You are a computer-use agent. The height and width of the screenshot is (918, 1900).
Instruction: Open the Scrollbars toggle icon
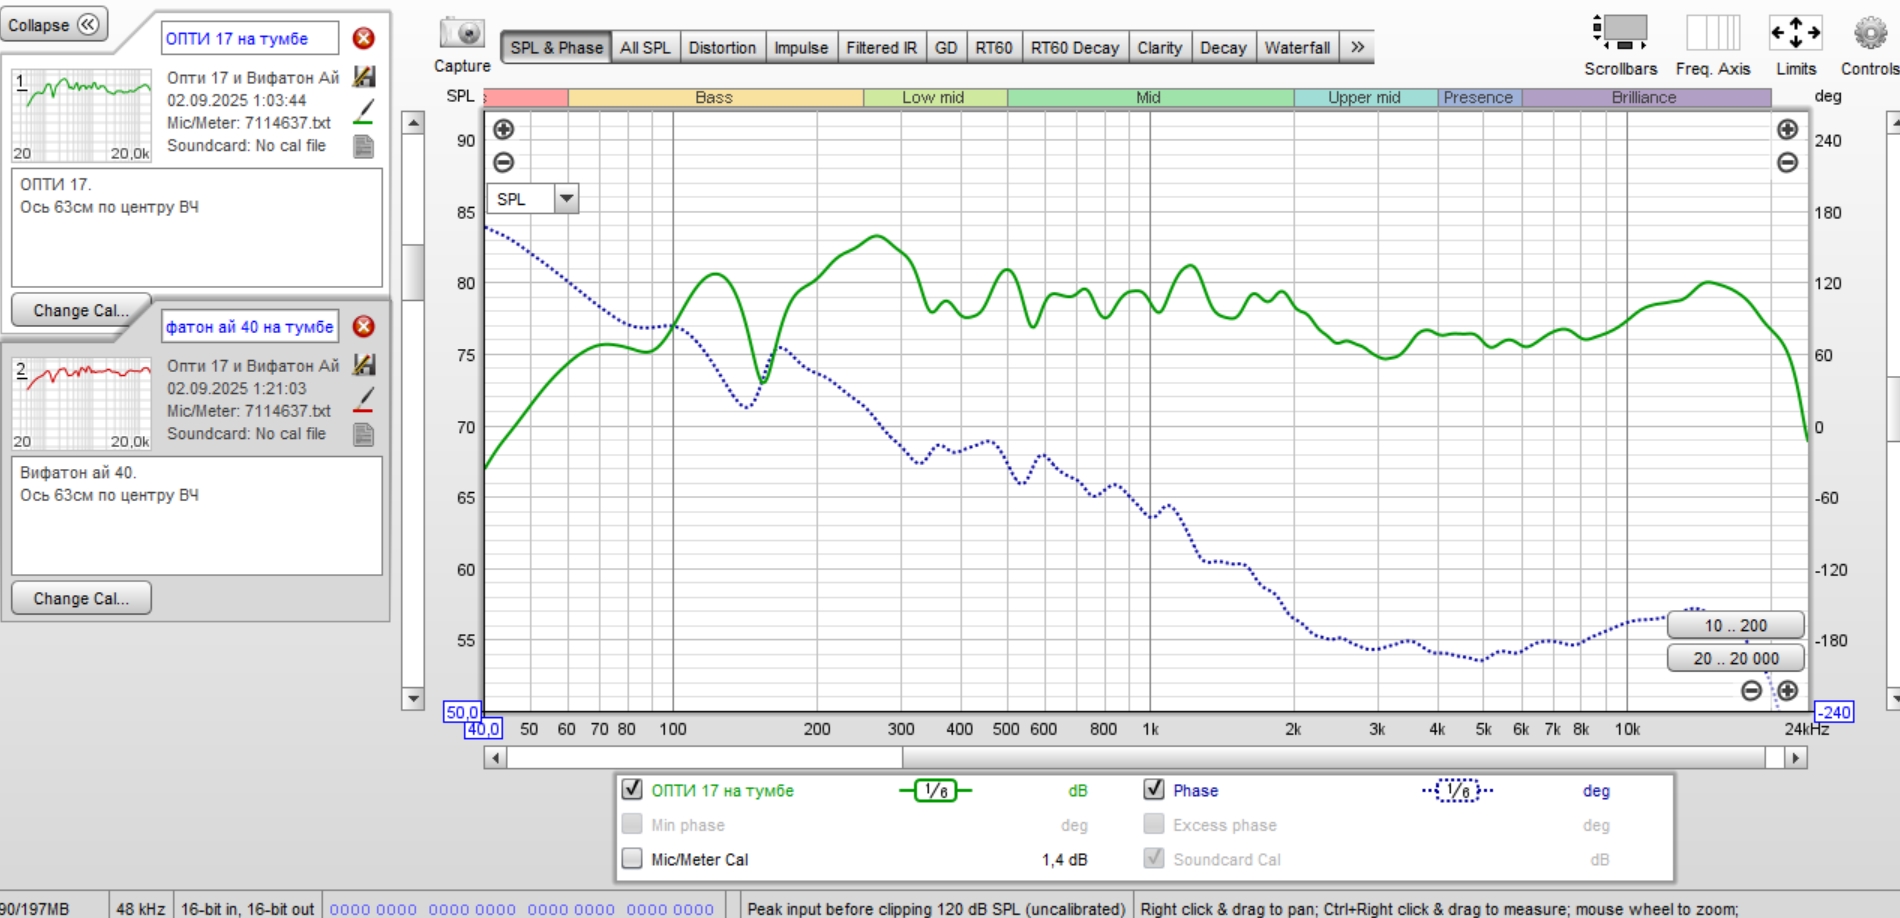click(1620, 32)
